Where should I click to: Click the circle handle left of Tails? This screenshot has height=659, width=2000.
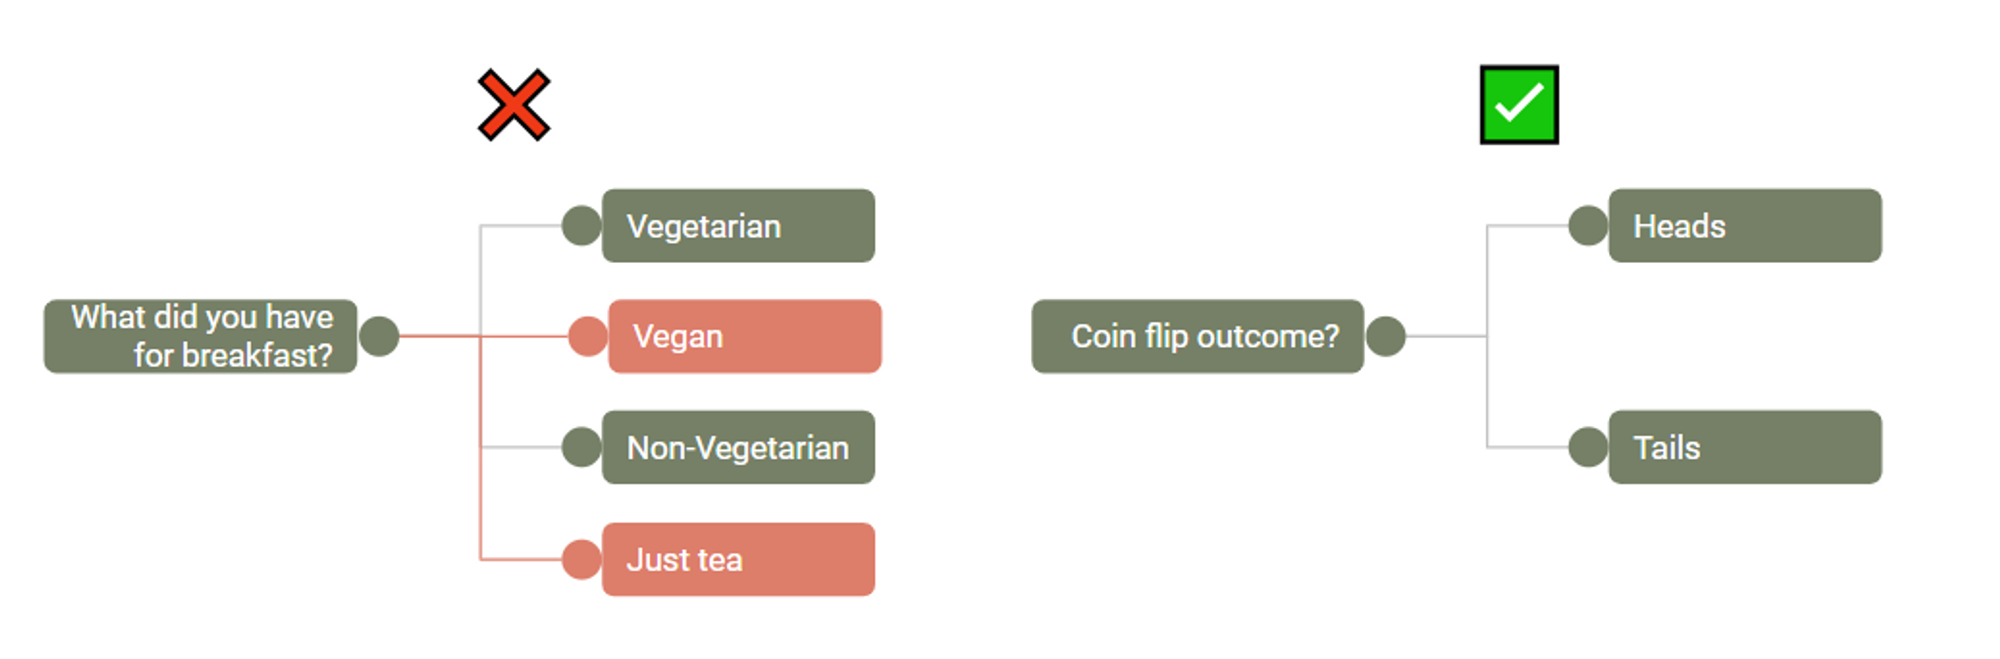pyautogui.click(x=1588, y=447)
